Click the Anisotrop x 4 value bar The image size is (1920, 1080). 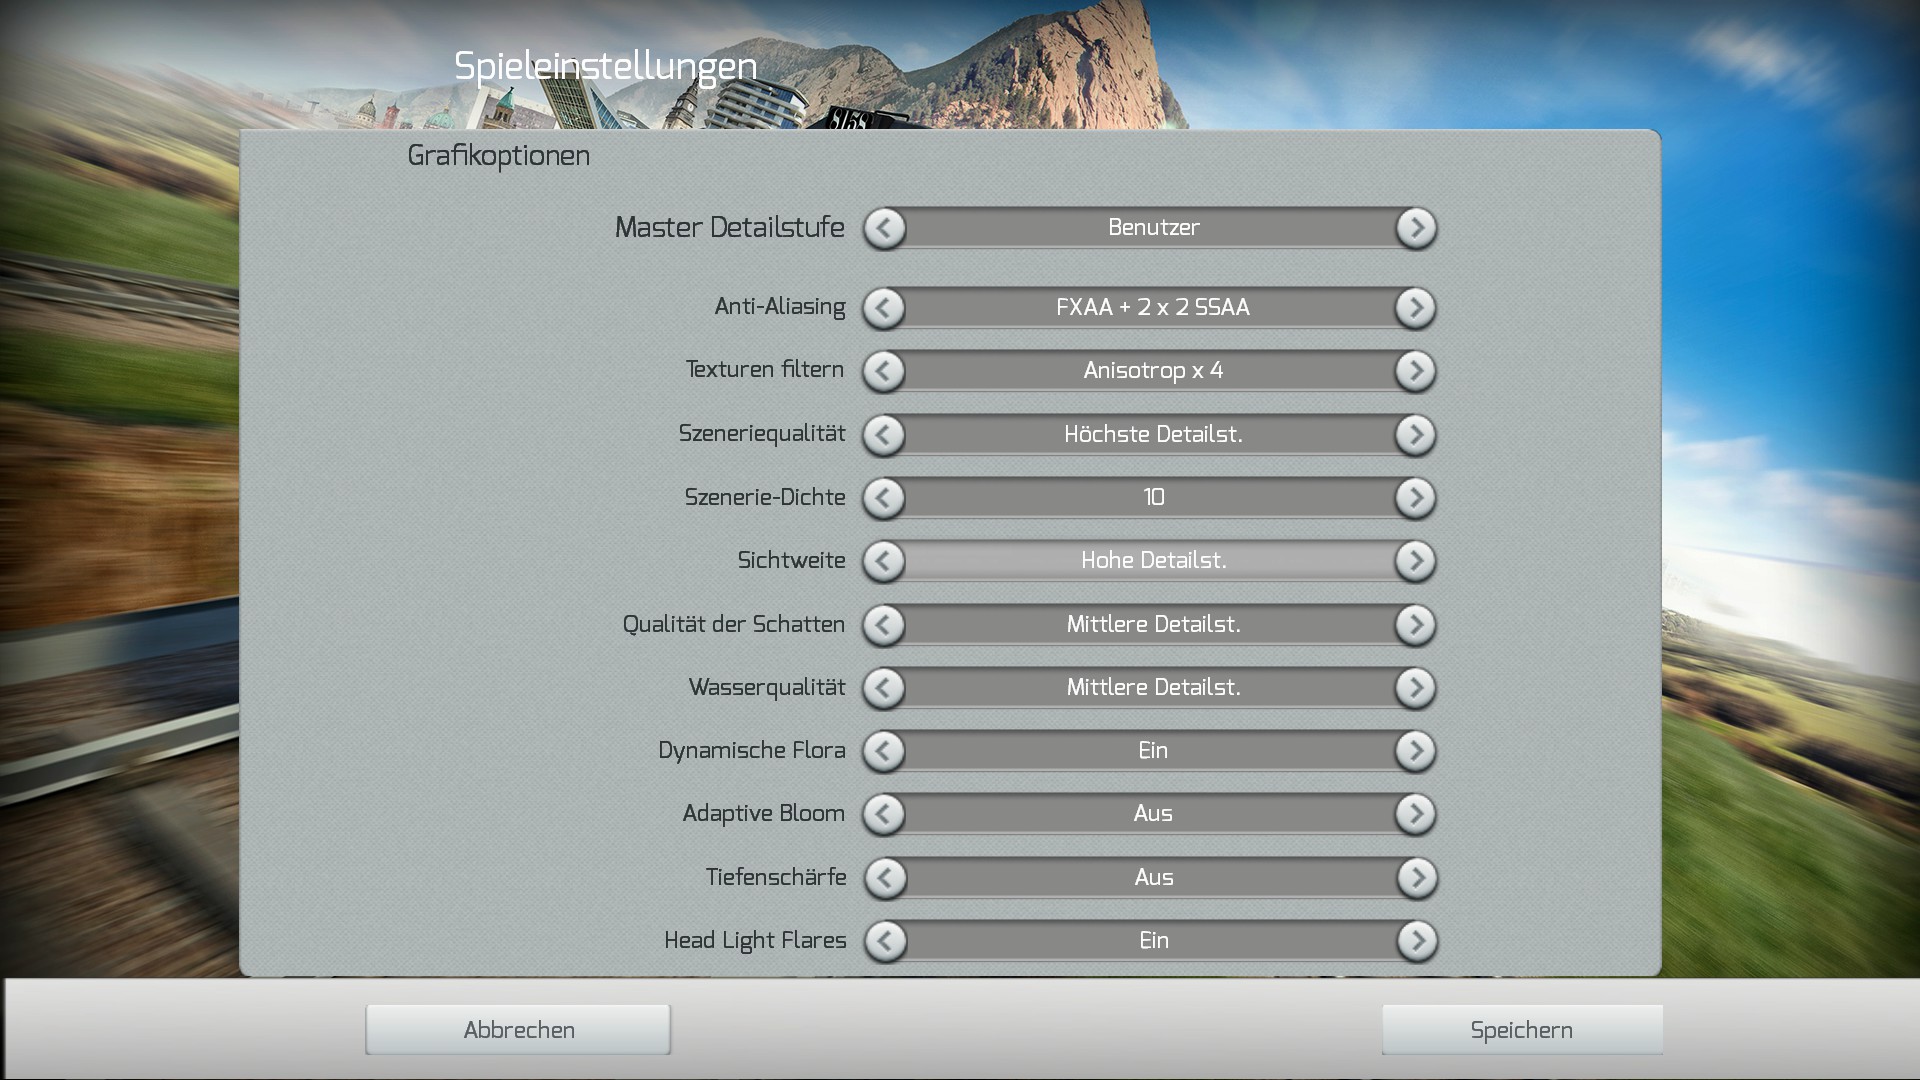pyautogui.click(x=1152, y=371)
